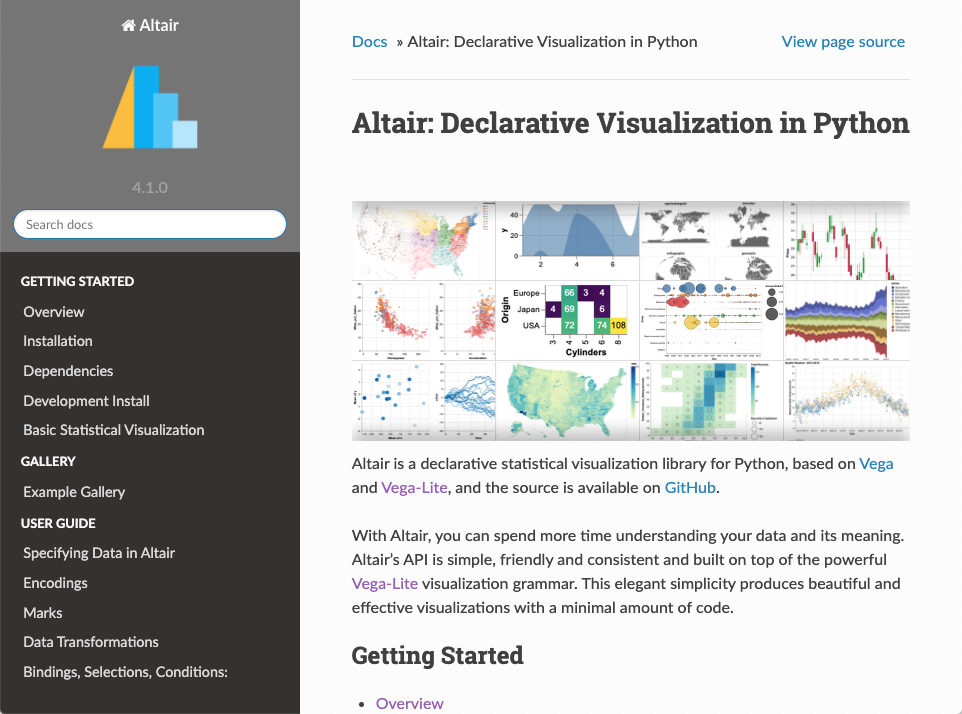The image size is (962, 714).
Task: Click the Altair bar-chart logo
Action: click(150, 107)
